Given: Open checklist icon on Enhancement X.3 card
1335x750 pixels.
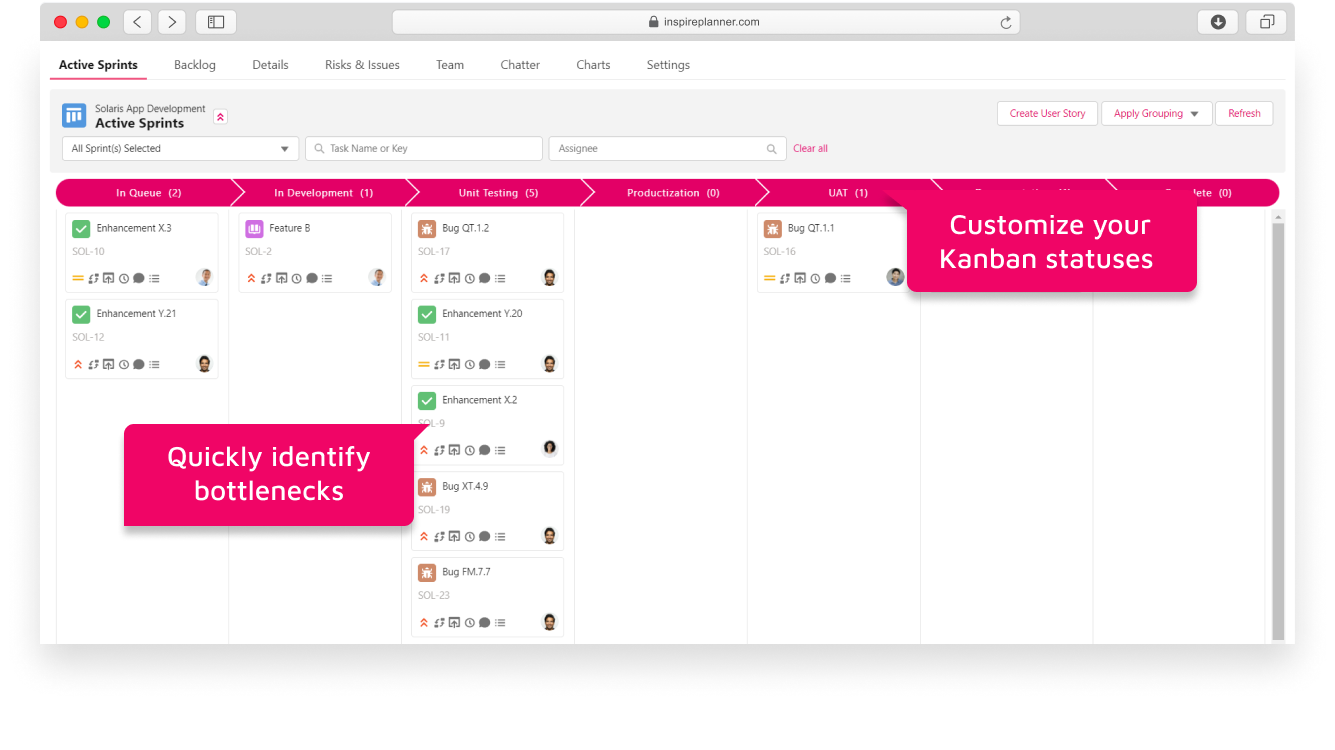Looking at the screenshot, I should [154, 278].
